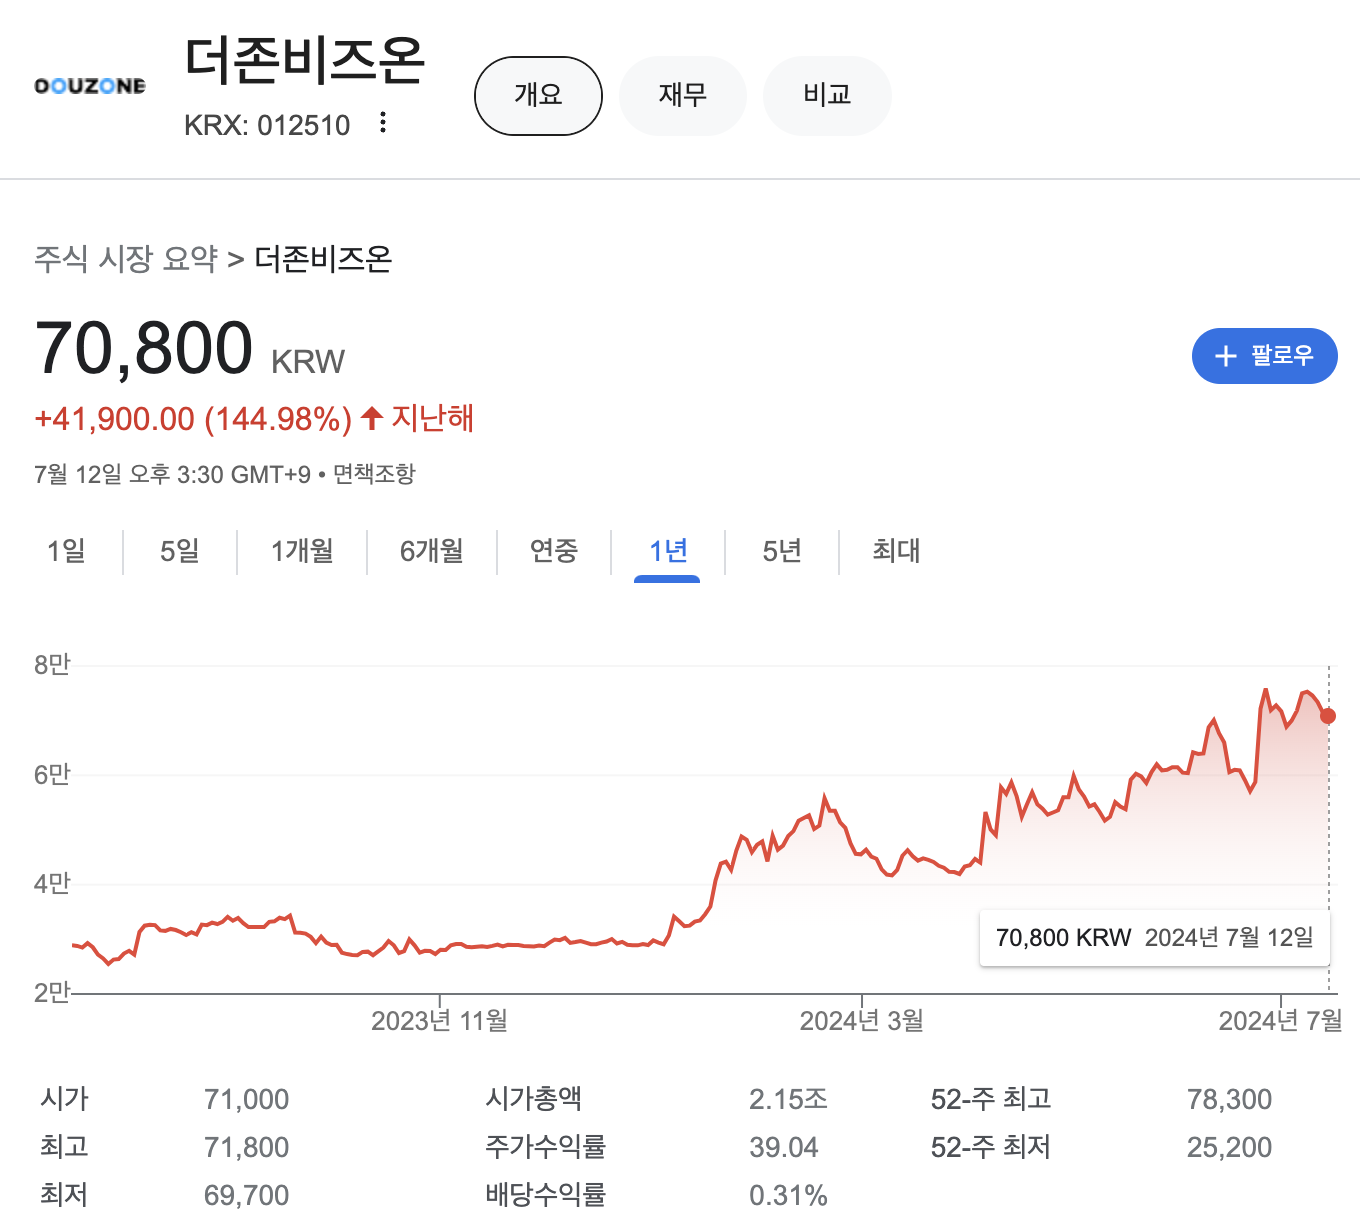Click the KRX: 012510 ticker text
This screenshot has width=1360, height=1222.
267,125
